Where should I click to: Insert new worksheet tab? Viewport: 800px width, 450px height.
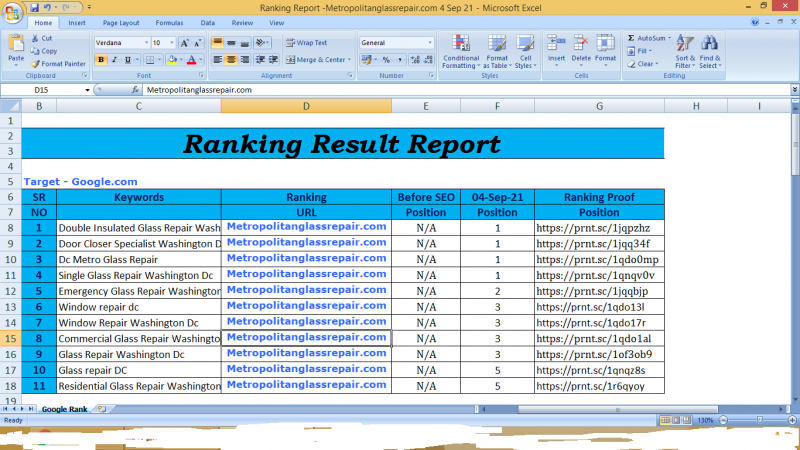click(x=102, y=409)
